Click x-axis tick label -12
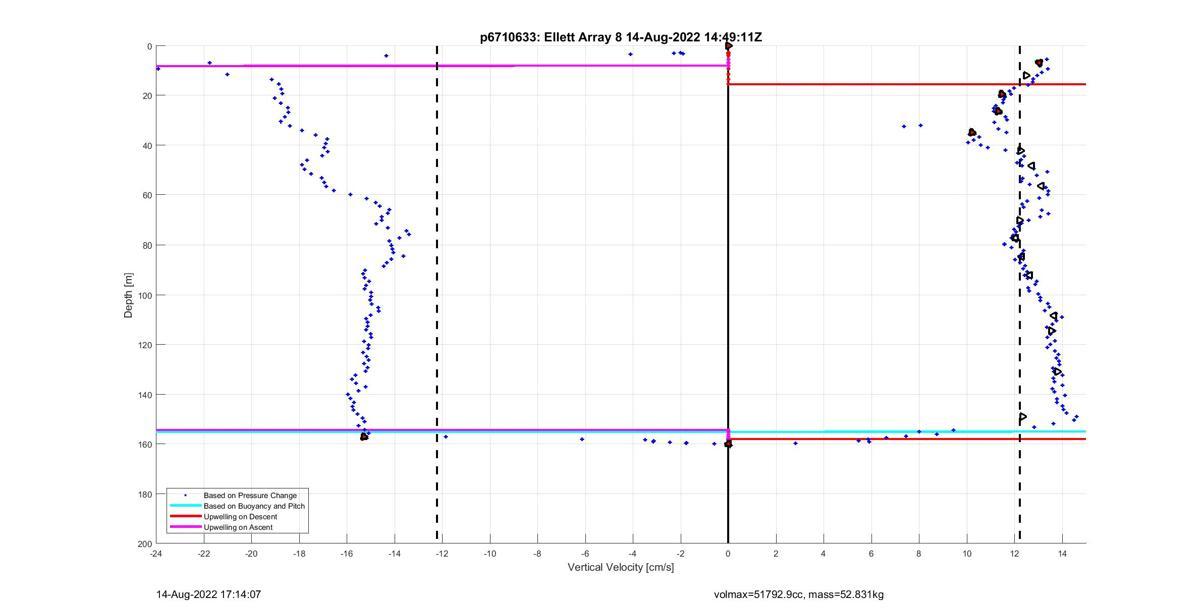1200x611 pixels. click(442, 553)
